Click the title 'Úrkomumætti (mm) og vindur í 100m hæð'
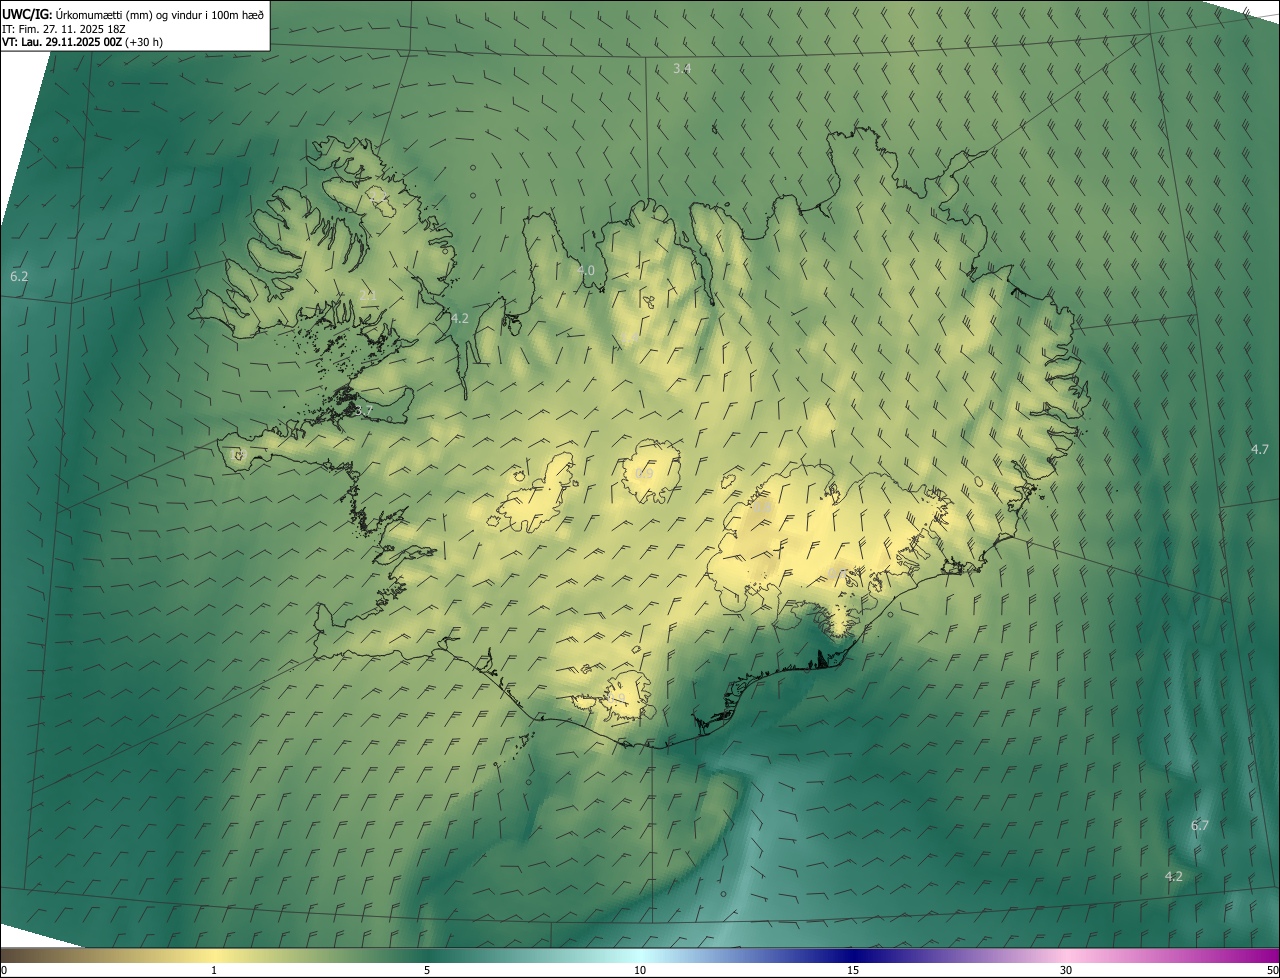The width and height of the screenshot is (1280, 978). pyautogui.click(x=160, y=14)
